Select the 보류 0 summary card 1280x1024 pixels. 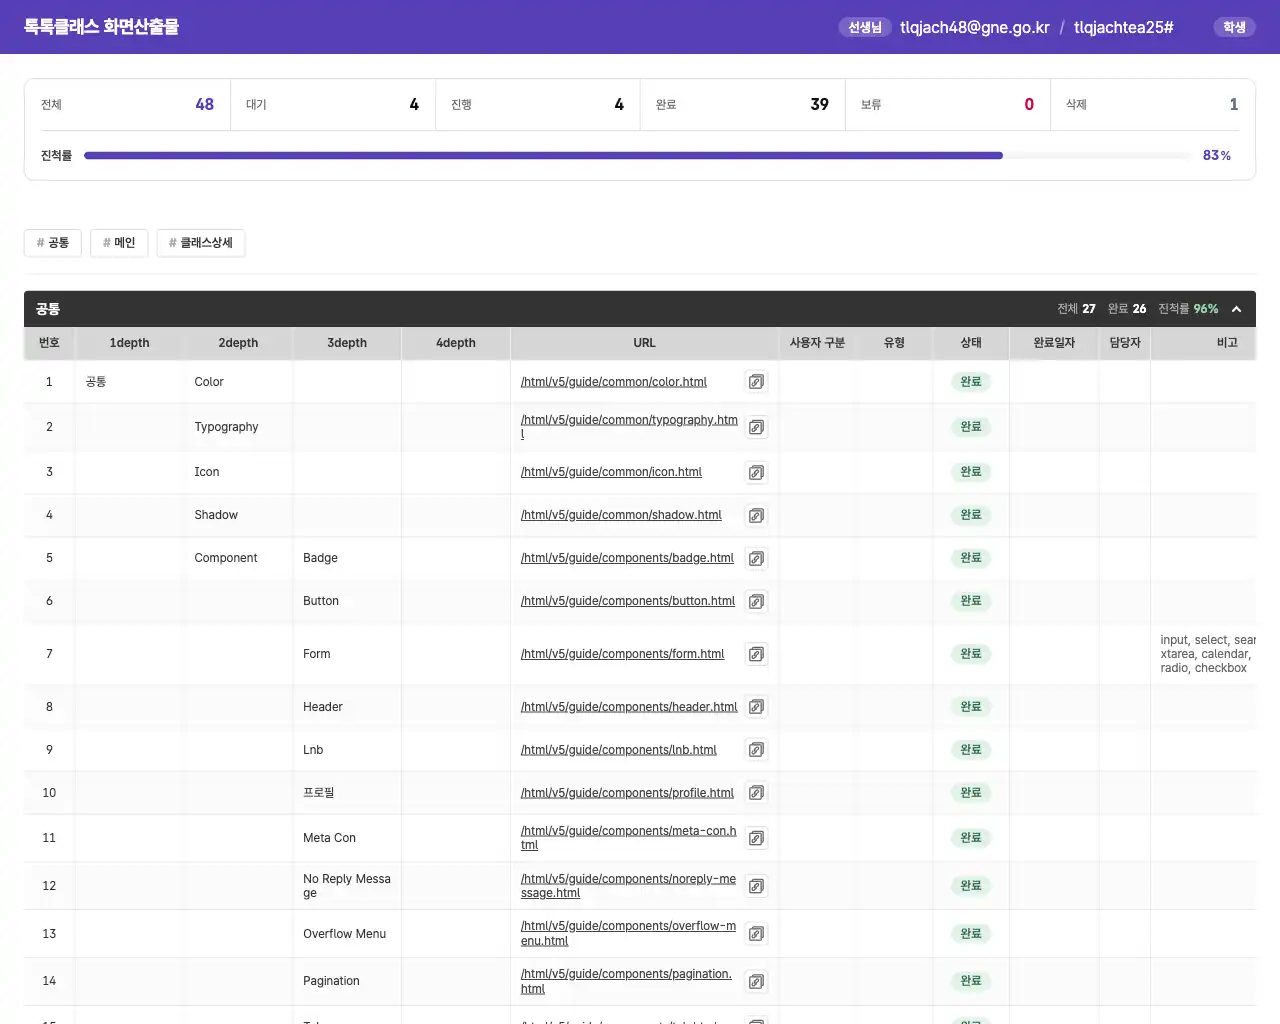948,104
